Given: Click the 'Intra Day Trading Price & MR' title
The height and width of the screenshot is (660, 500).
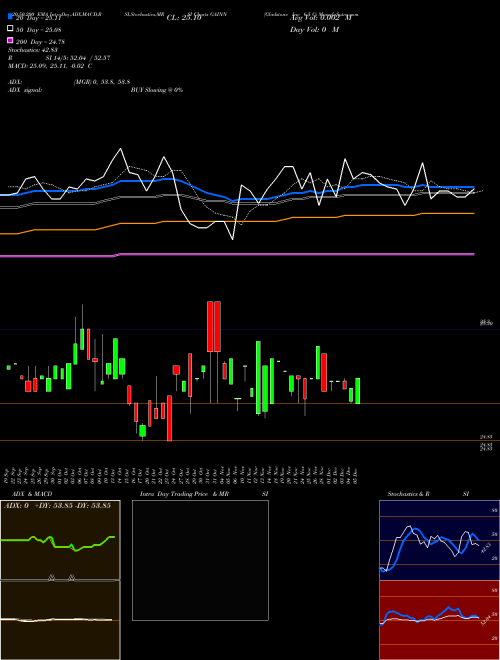Looking at the screenshot, I should click(x=184, y=494).
